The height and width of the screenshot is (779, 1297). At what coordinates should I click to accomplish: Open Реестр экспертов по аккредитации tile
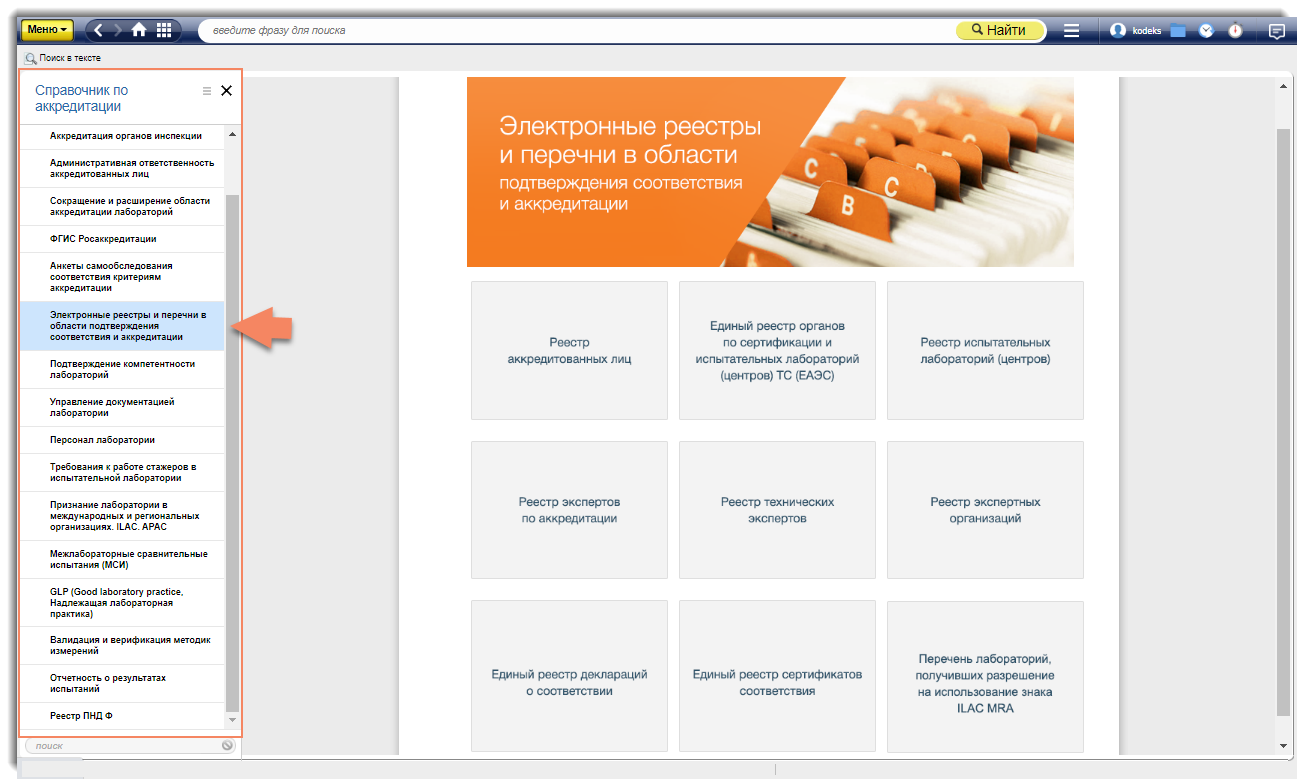pyautogui.click(x=569, y=510)
